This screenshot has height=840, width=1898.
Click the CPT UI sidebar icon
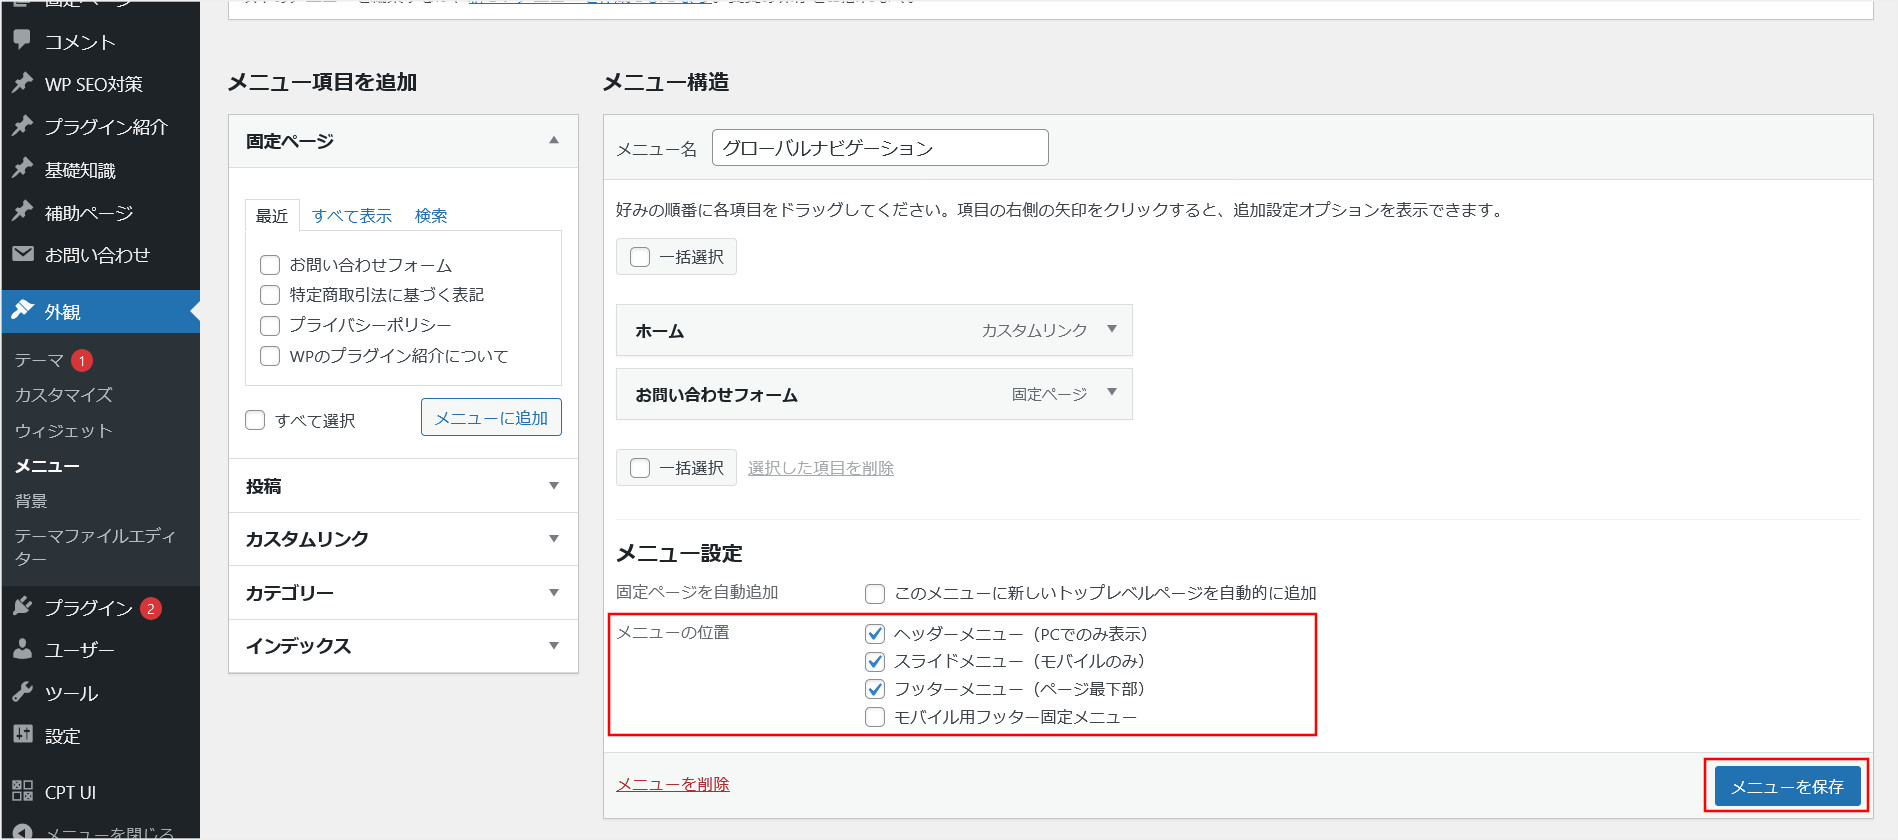[22, 791]
